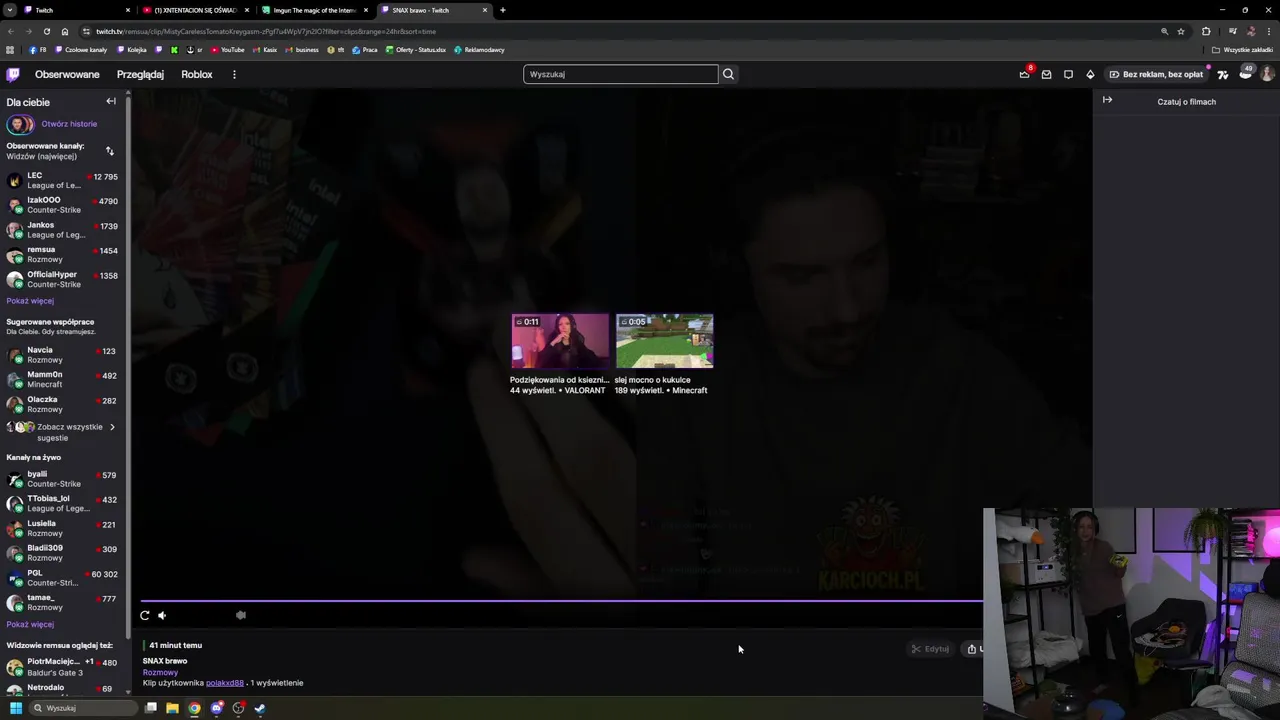1280x720 pixels.
Task: Open the Navcia suggested channel
Action: [62, 355]
